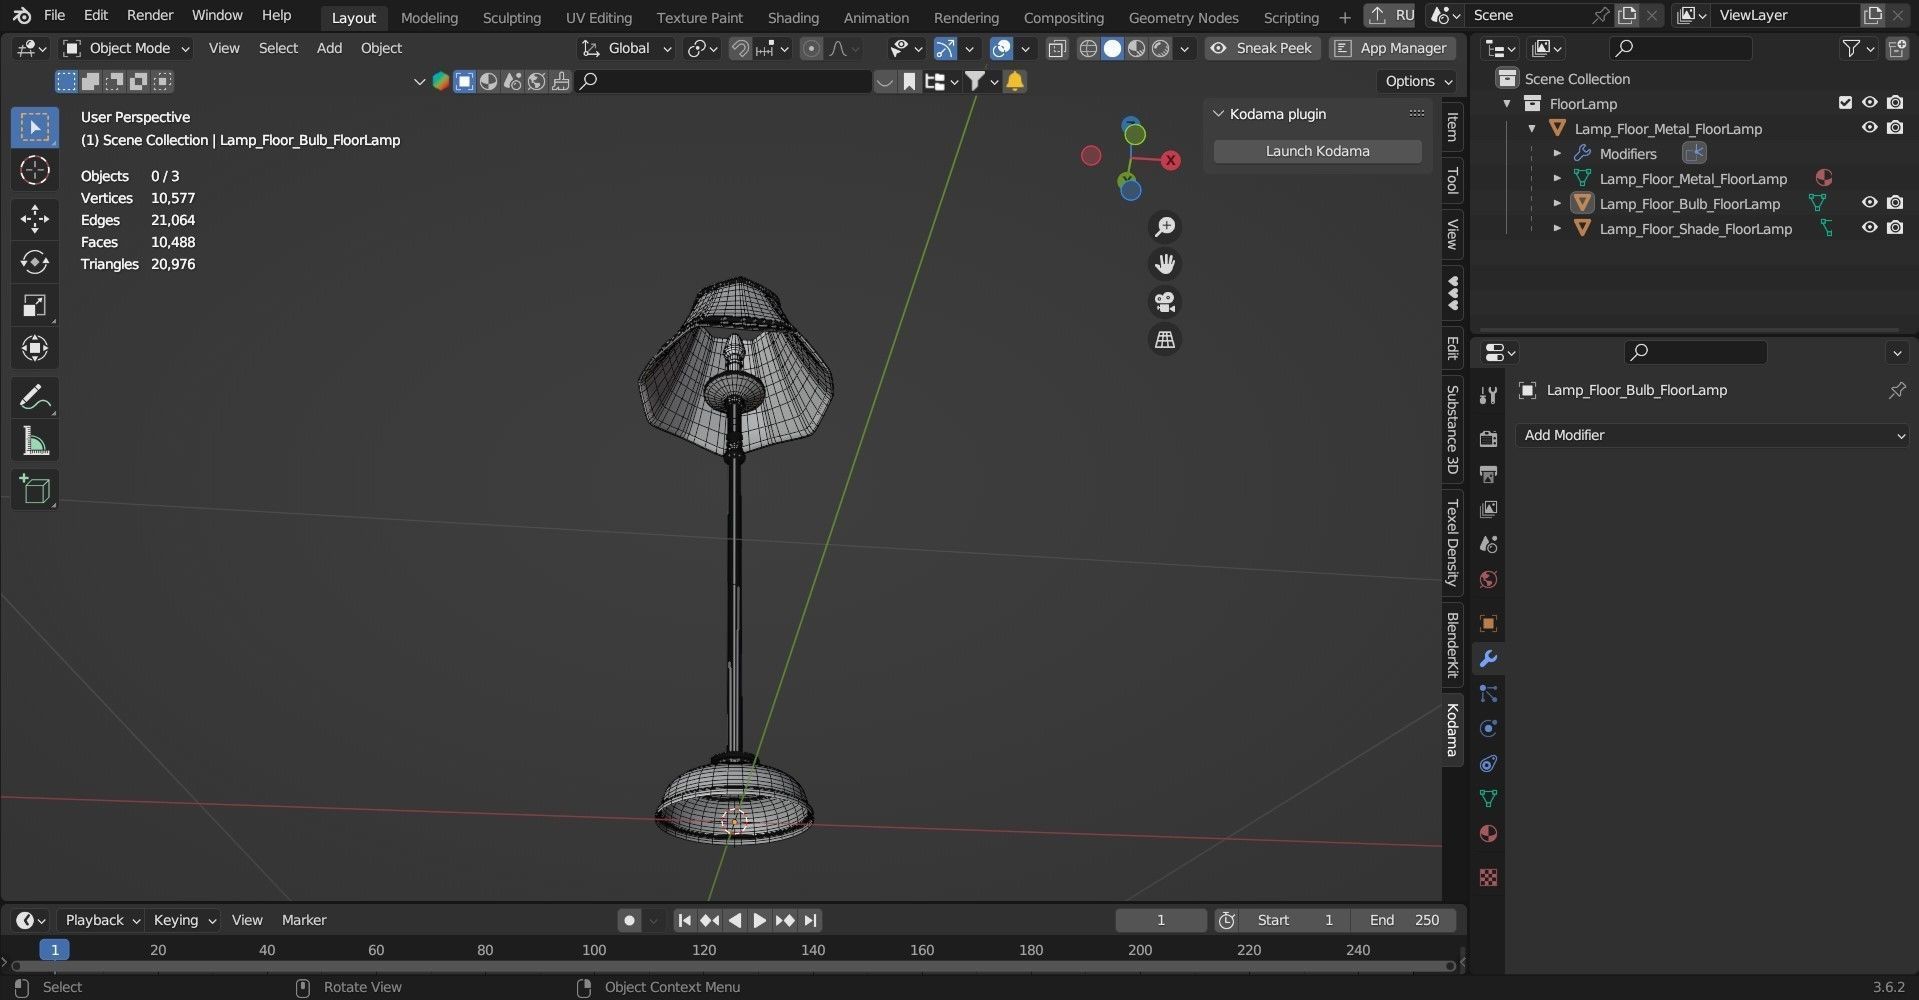Disable FloorLamp collection in renders
The image size is (1919, 1000).
click(x=1895, y=103)
